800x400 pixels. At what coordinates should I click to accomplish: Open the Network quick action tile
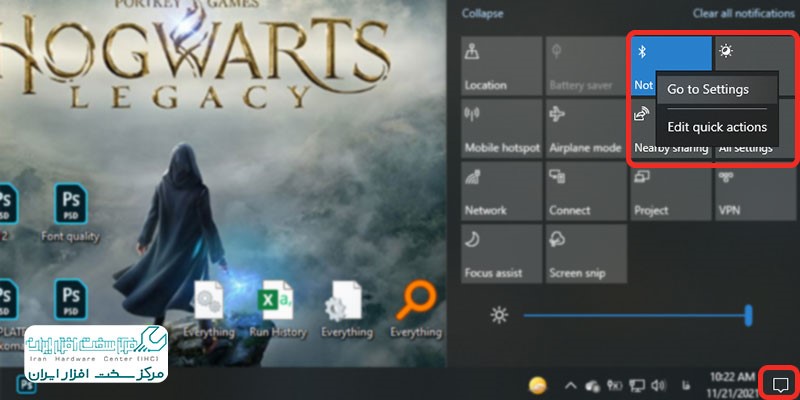[502, 191]
